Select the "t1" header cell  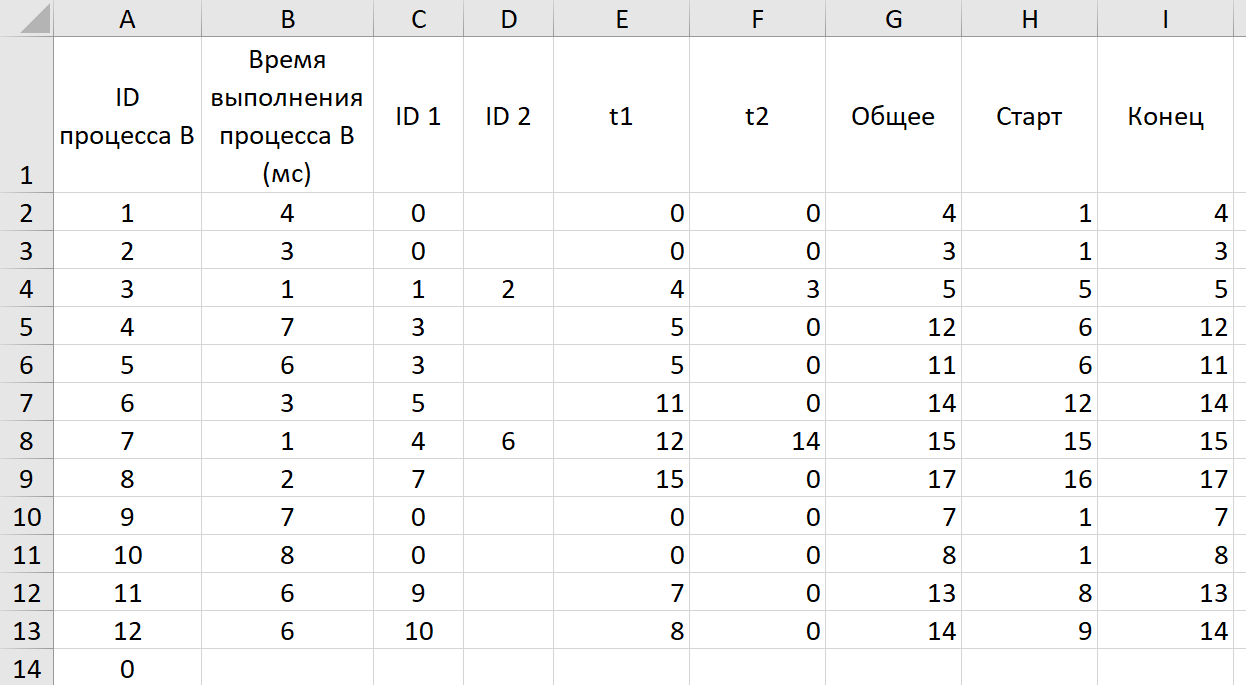(x=621, y=116)
